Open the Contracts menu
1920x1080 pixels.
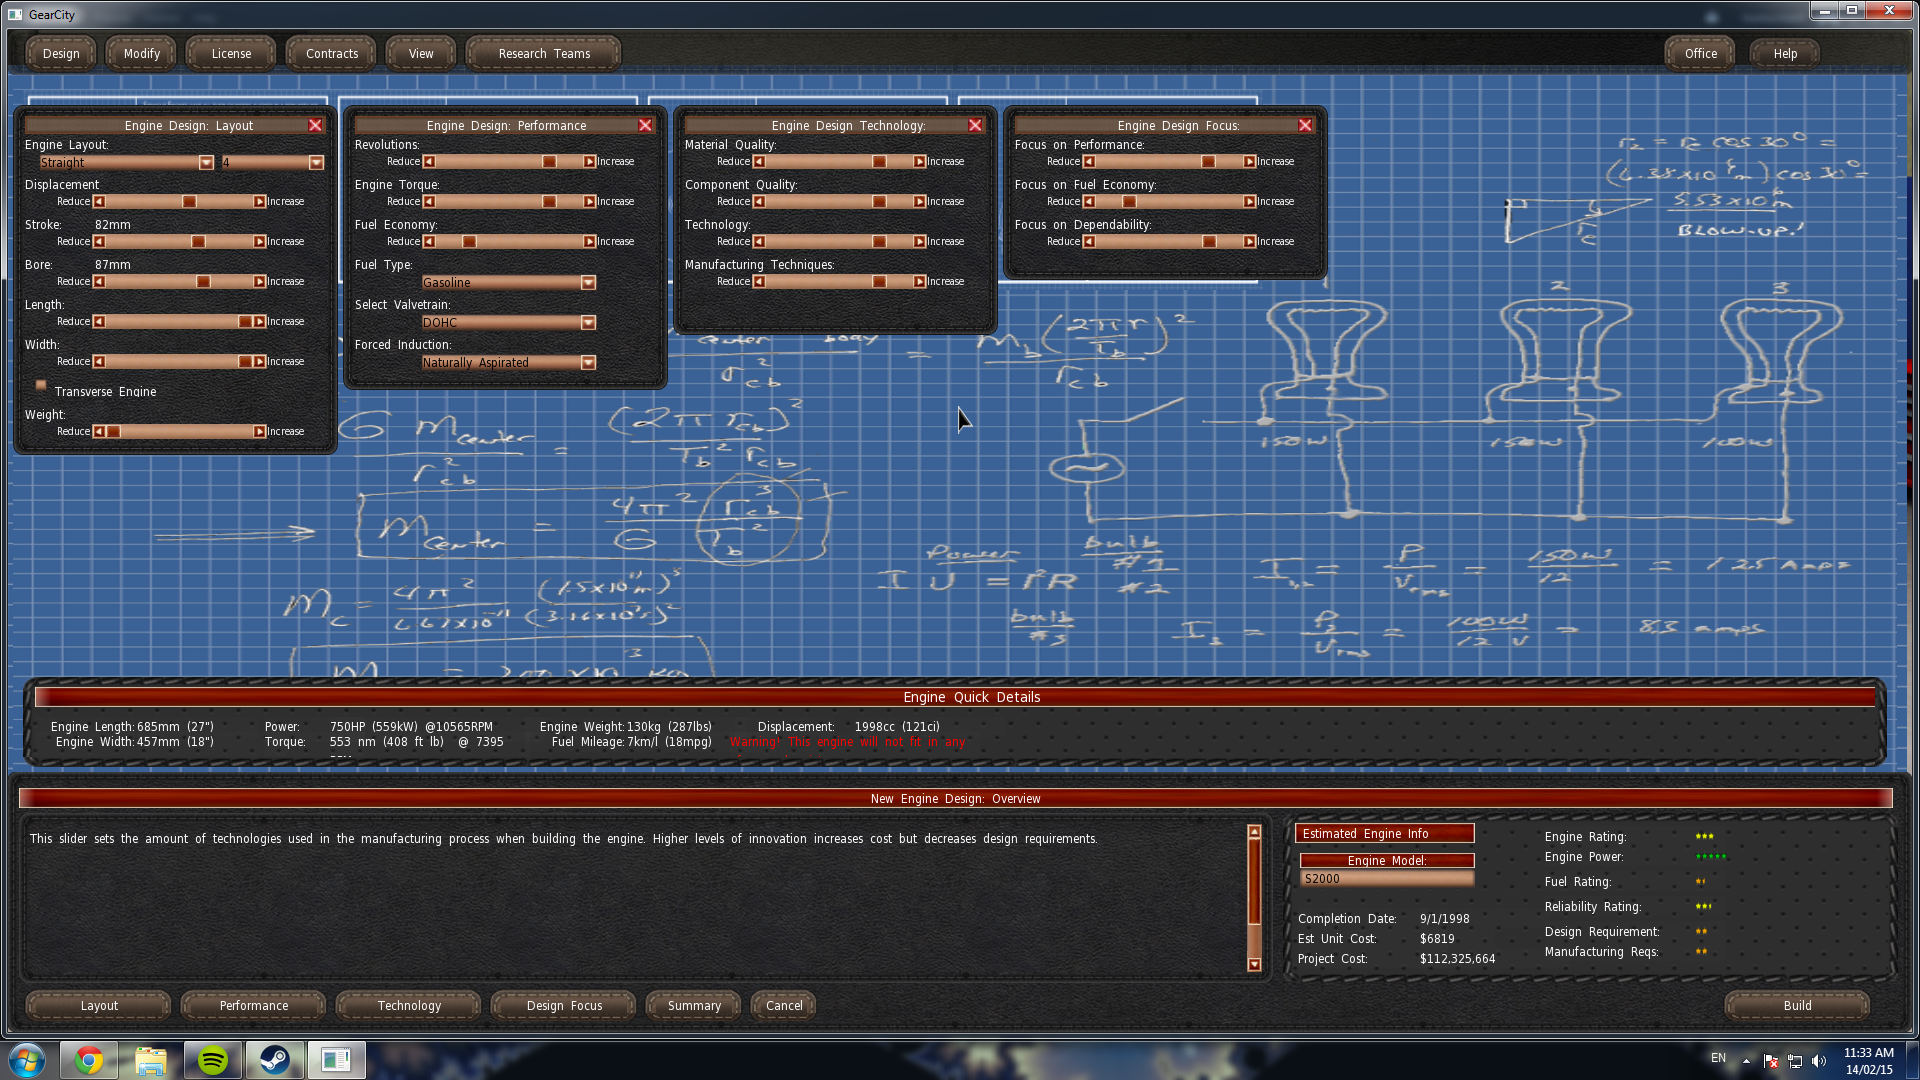pyautogui.click(x=331, y=54)
